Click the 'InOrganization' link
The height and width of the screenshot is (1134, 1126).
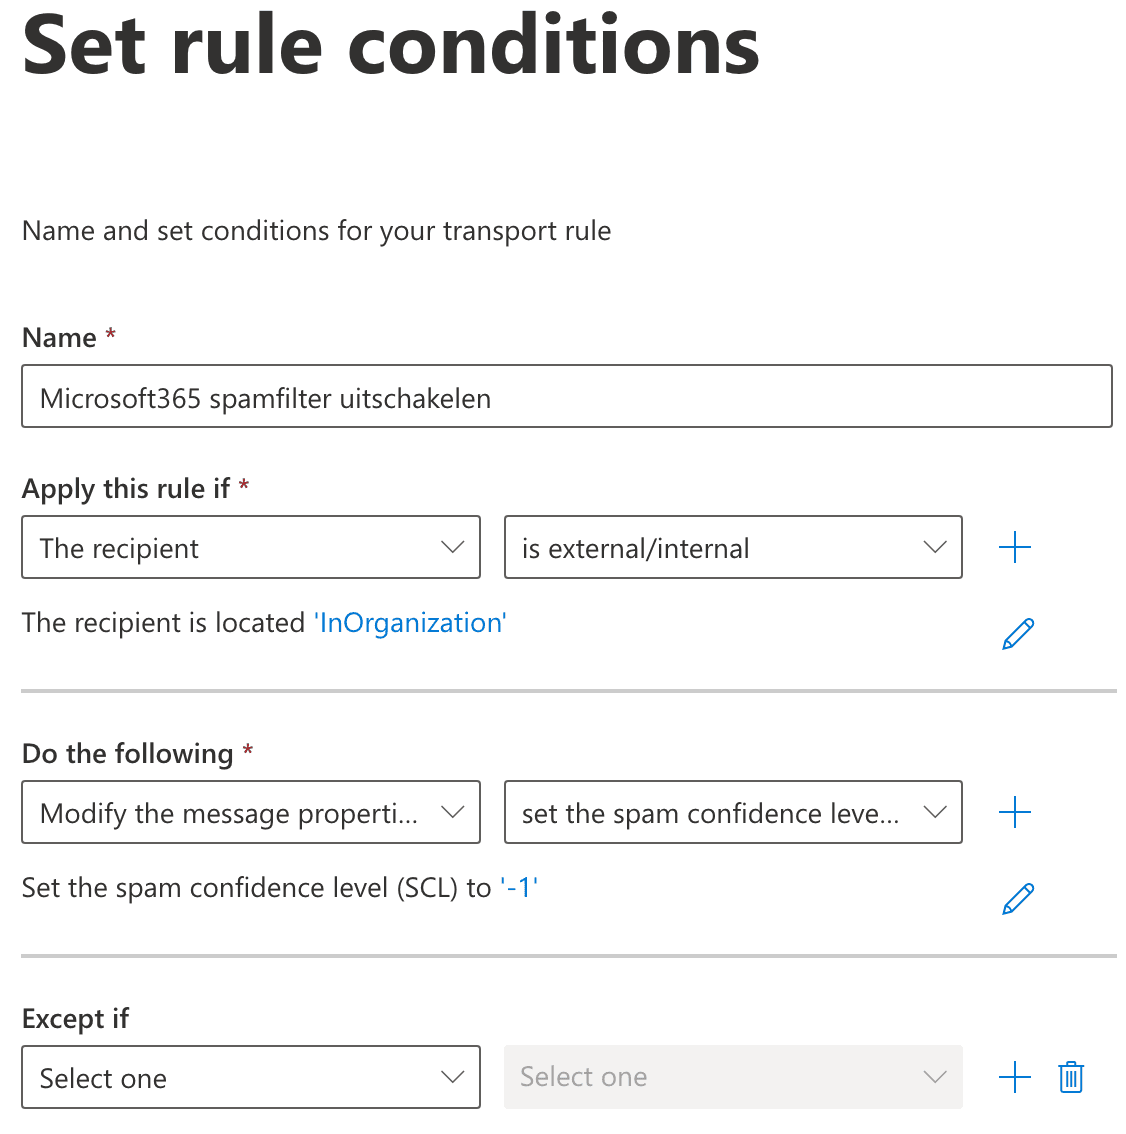(410, 623)
